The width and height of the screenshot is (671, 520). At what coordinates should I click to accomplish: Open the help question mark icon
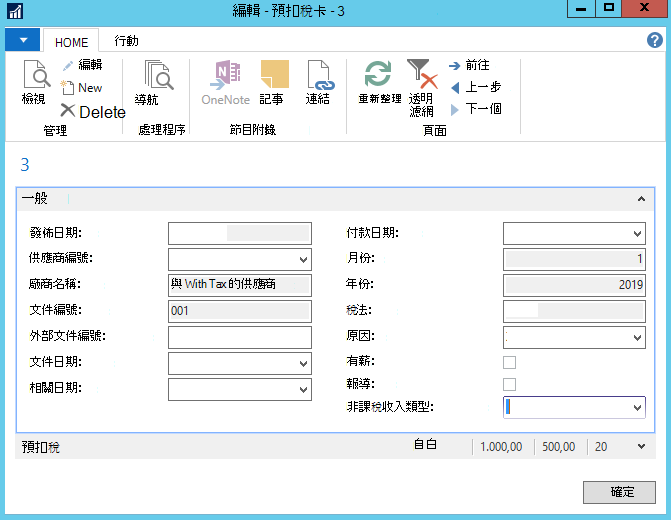click(654, 40)
